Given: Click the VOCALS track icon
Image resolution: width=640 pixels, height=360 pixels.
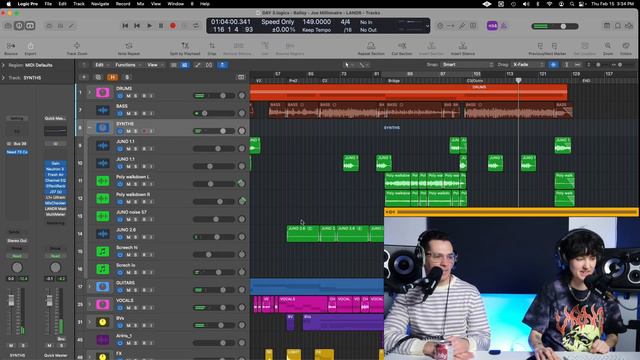Looking at the screenshot, I should [x=102, y=304].
